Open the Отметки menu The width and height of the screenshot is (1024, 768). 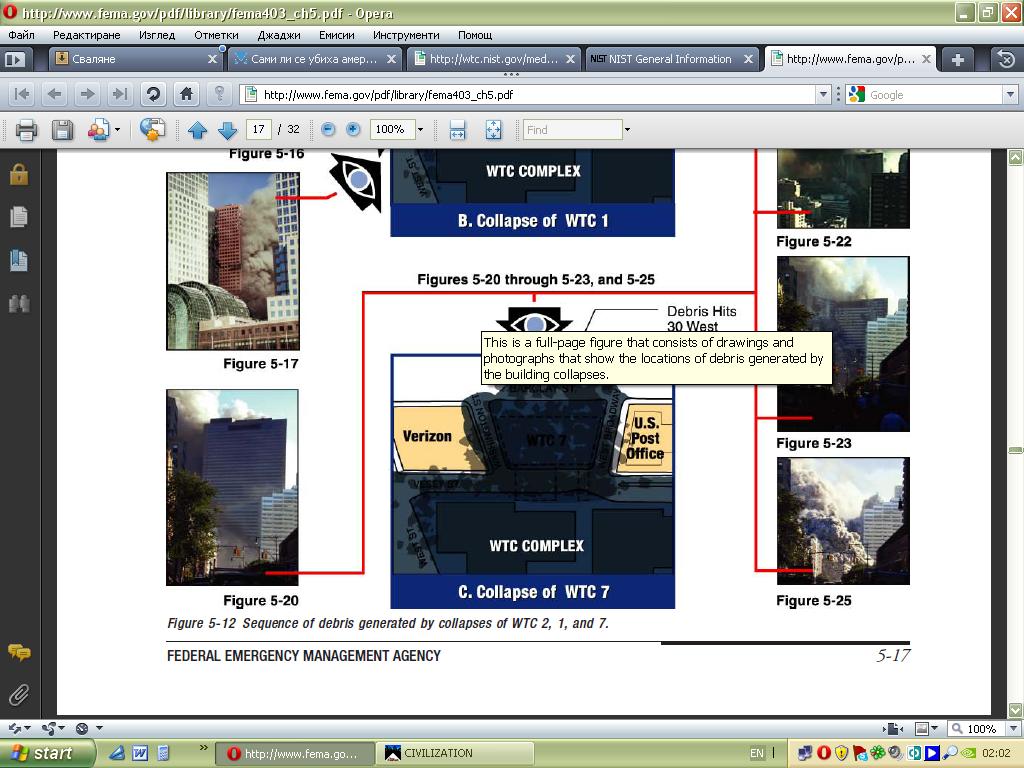216,35
